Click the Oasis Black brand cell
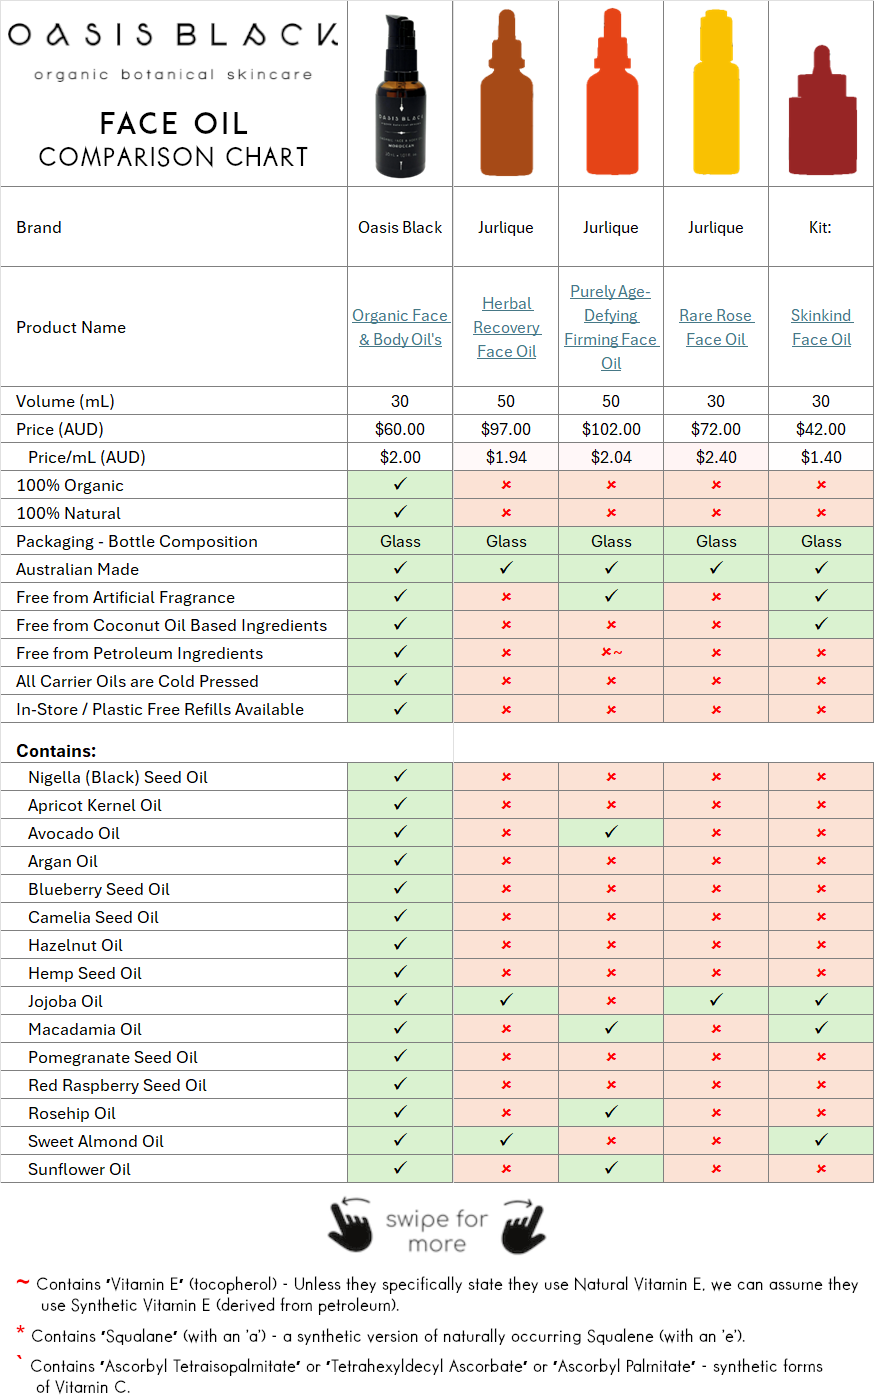Viewport: 874px width, 1400px height. 400,227
